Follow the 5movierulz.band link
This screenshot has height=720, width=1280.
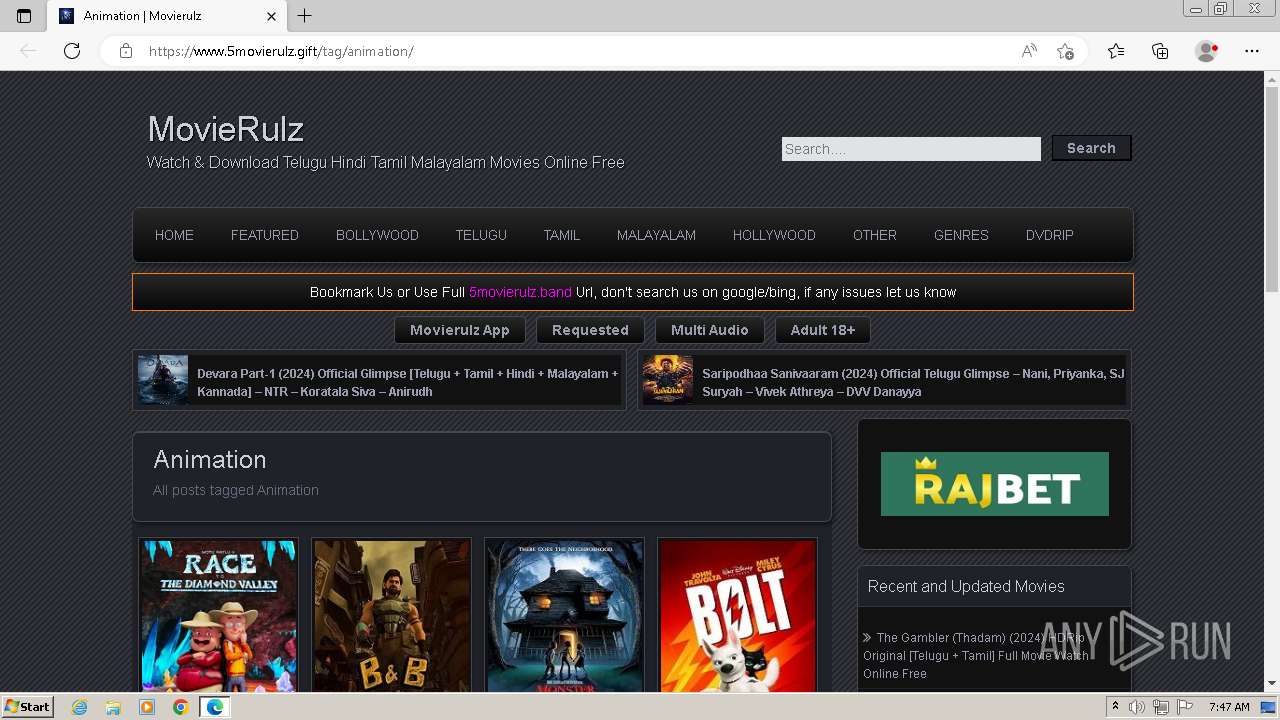pyautogui.click(x=520, y=292)
